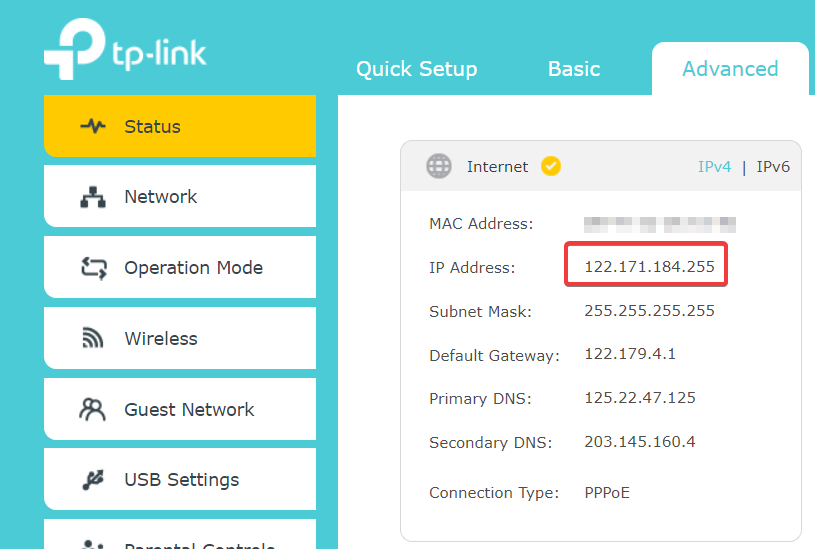The height and width of the screenshot is (549, 815).
Task: Switch to the Quick Setup tab
Action: pyautogui.click(x=416, y=69)
